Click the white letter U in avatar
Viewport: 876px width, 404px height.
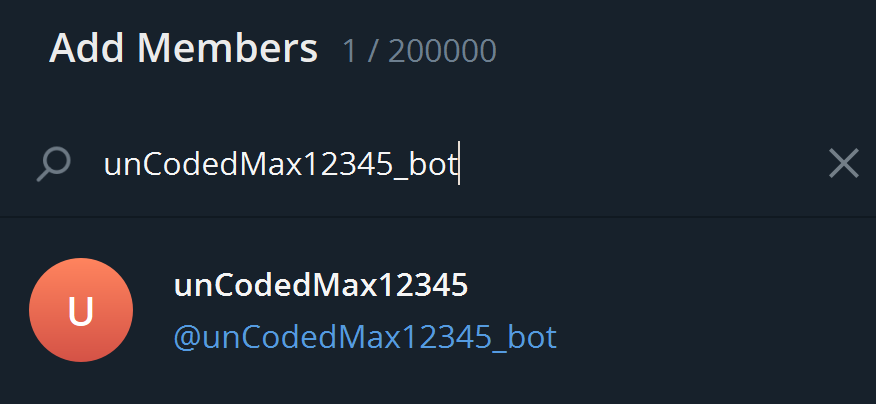pos(80,311)
